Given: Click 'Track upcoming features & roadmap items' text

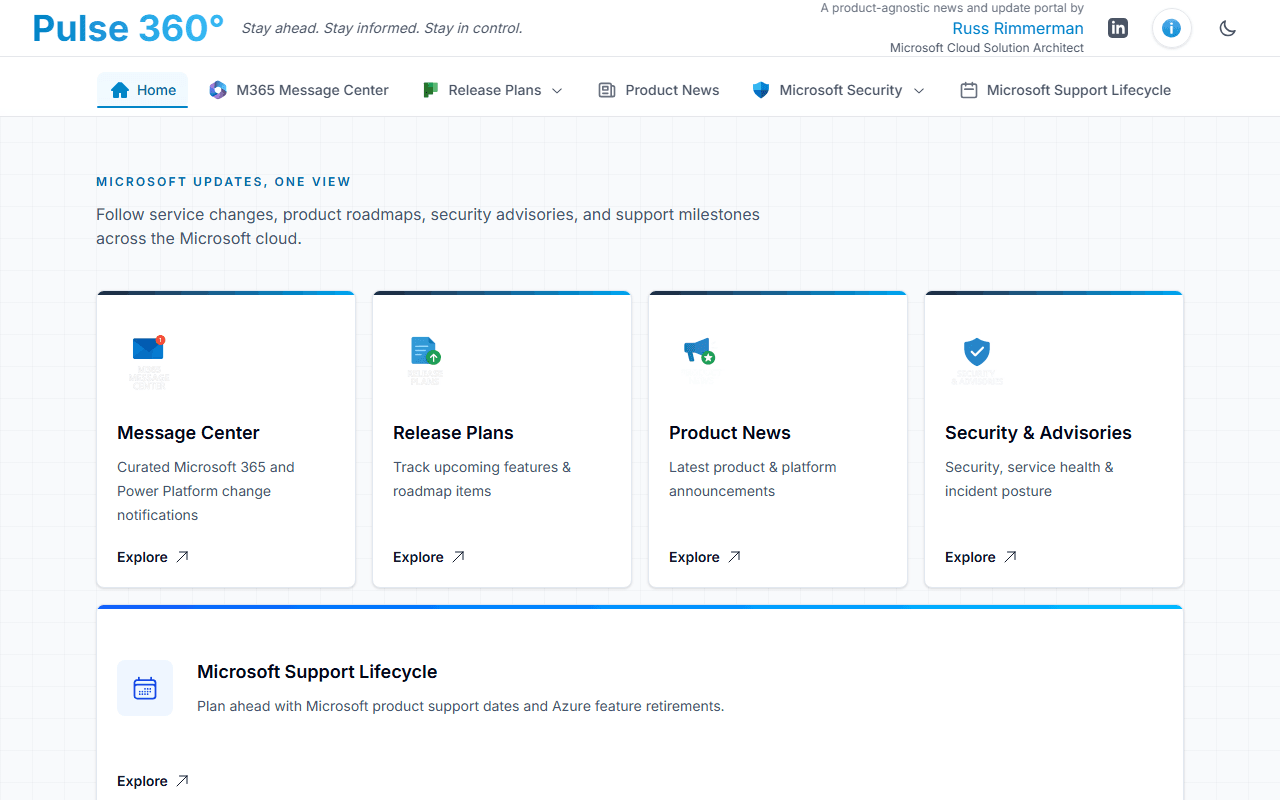Looking at the screenshot, I should (x=482, y=479).
